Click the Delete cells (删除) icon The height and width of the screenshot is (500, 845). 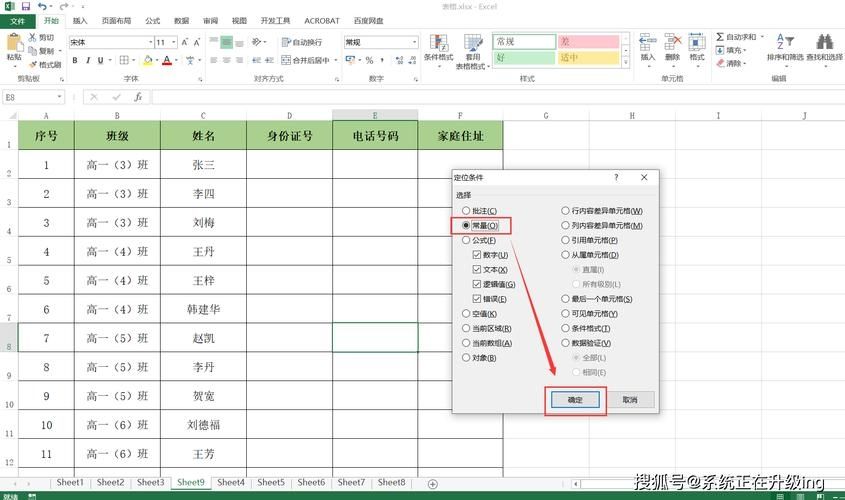point(672,43)
